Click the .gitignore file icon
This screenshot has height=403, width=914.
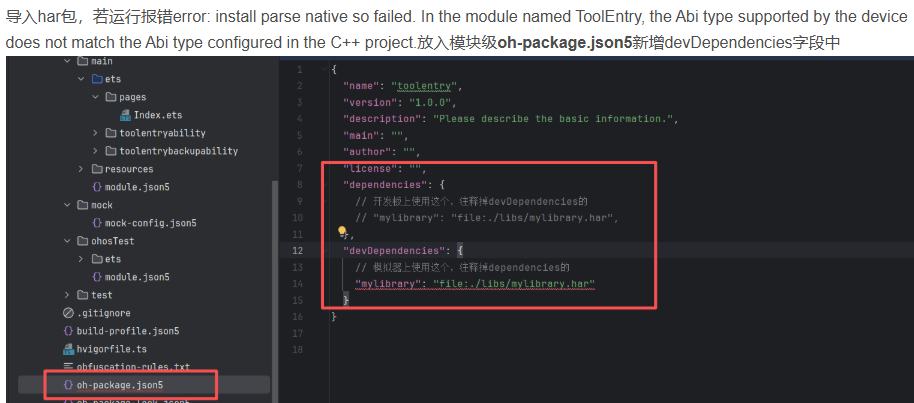coord(69,313)
